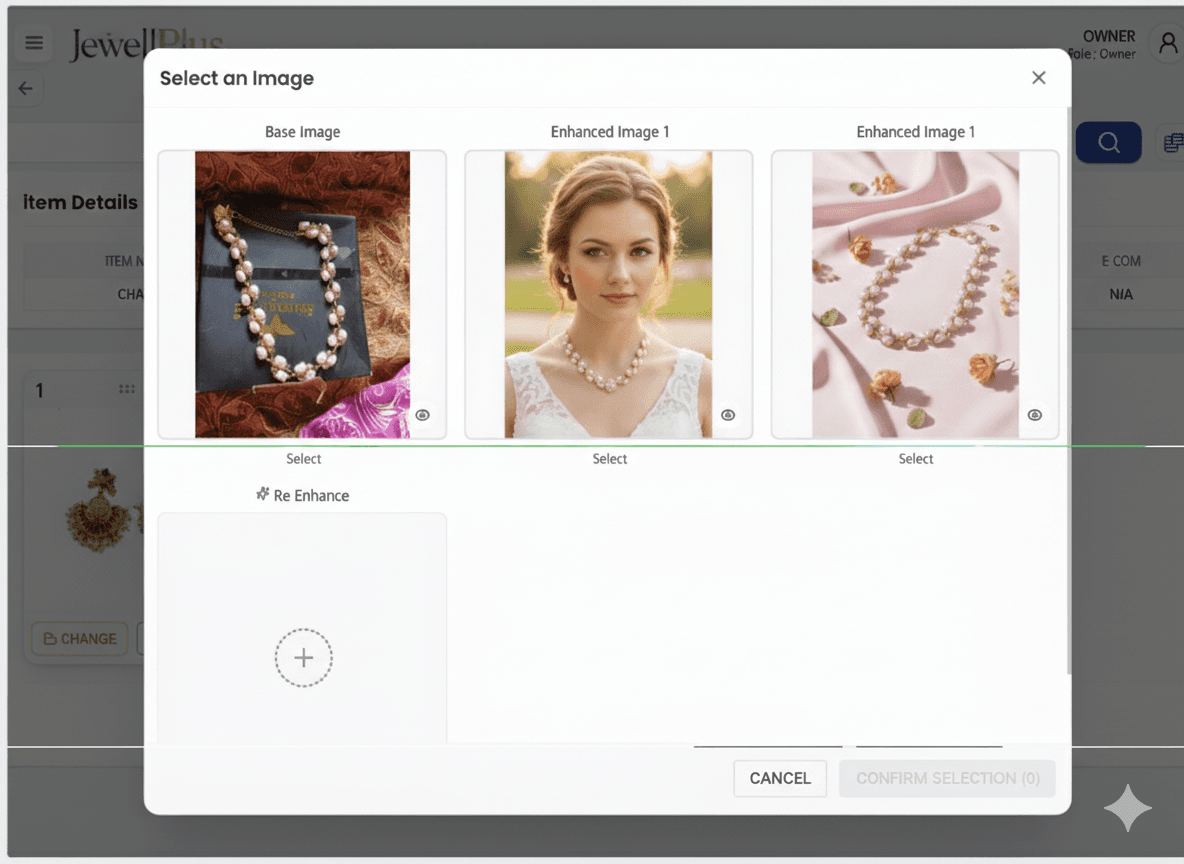Click the Re Enhance sparkle icon
The height and width of the screenshot is (864, 1184).
pos(265,494)
